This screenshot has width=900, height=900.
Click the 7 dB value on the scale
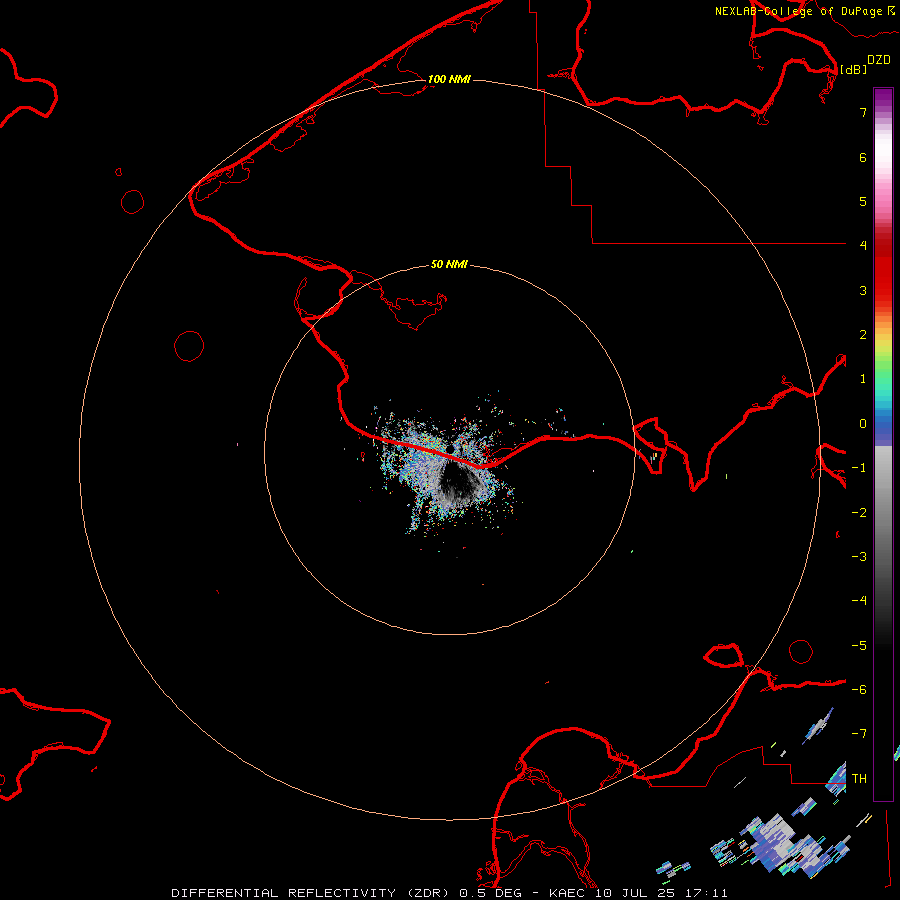tap(863, 112)
